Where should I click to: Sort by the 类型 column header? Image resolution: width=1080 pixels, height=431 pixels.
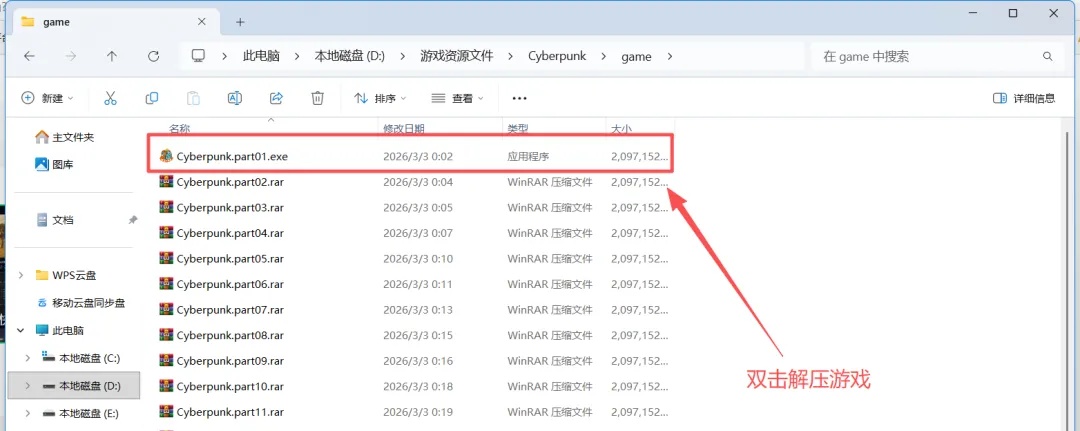pos(517,129)
